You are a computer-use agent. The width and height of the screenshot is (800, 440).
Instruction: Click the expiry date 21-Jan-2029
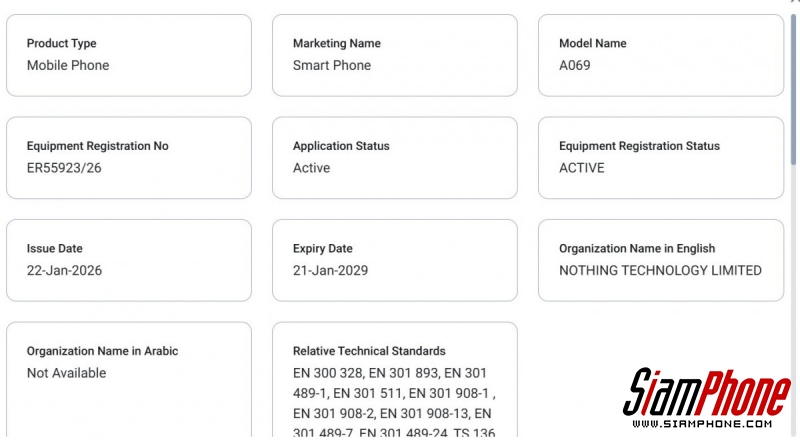pyautogui.click(x=330, y=271)
